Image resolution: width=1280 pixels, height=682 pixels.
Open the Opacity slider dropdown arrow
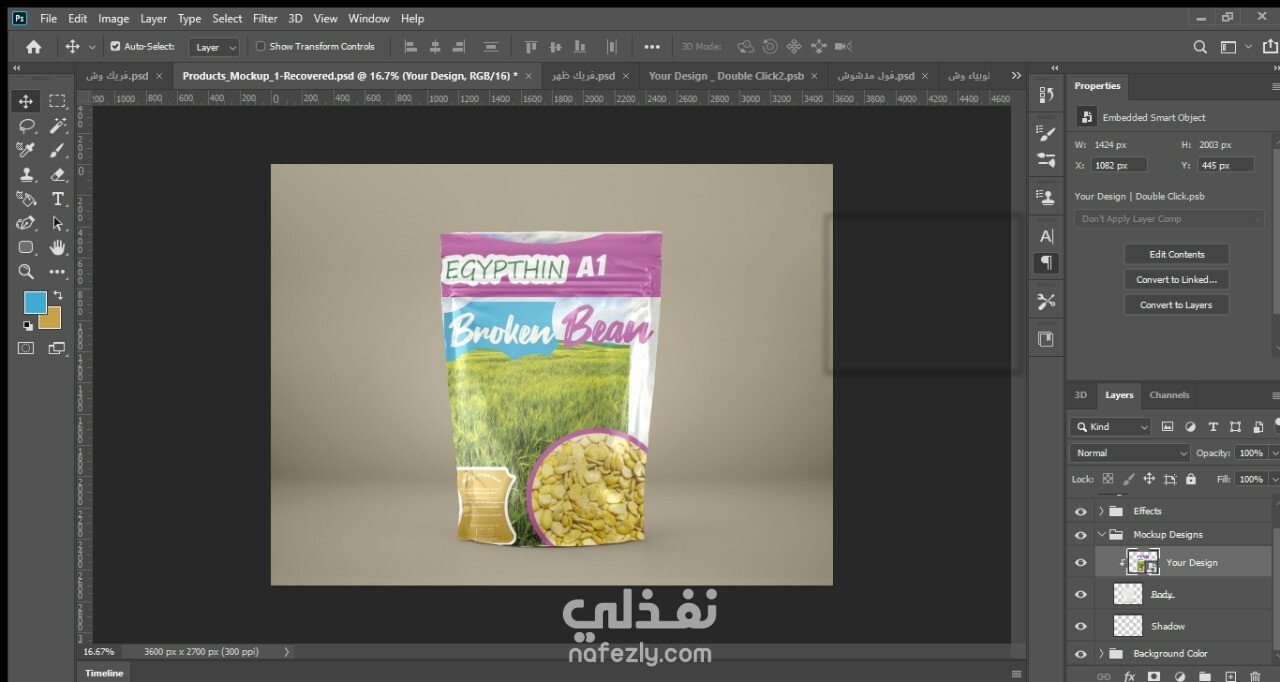[1274, 453]
